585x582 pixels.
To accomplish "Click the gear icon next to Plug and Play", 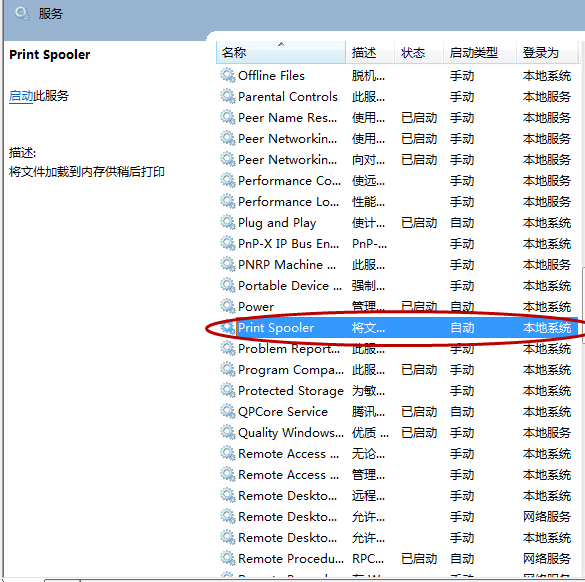I will [x=228, y=223].
